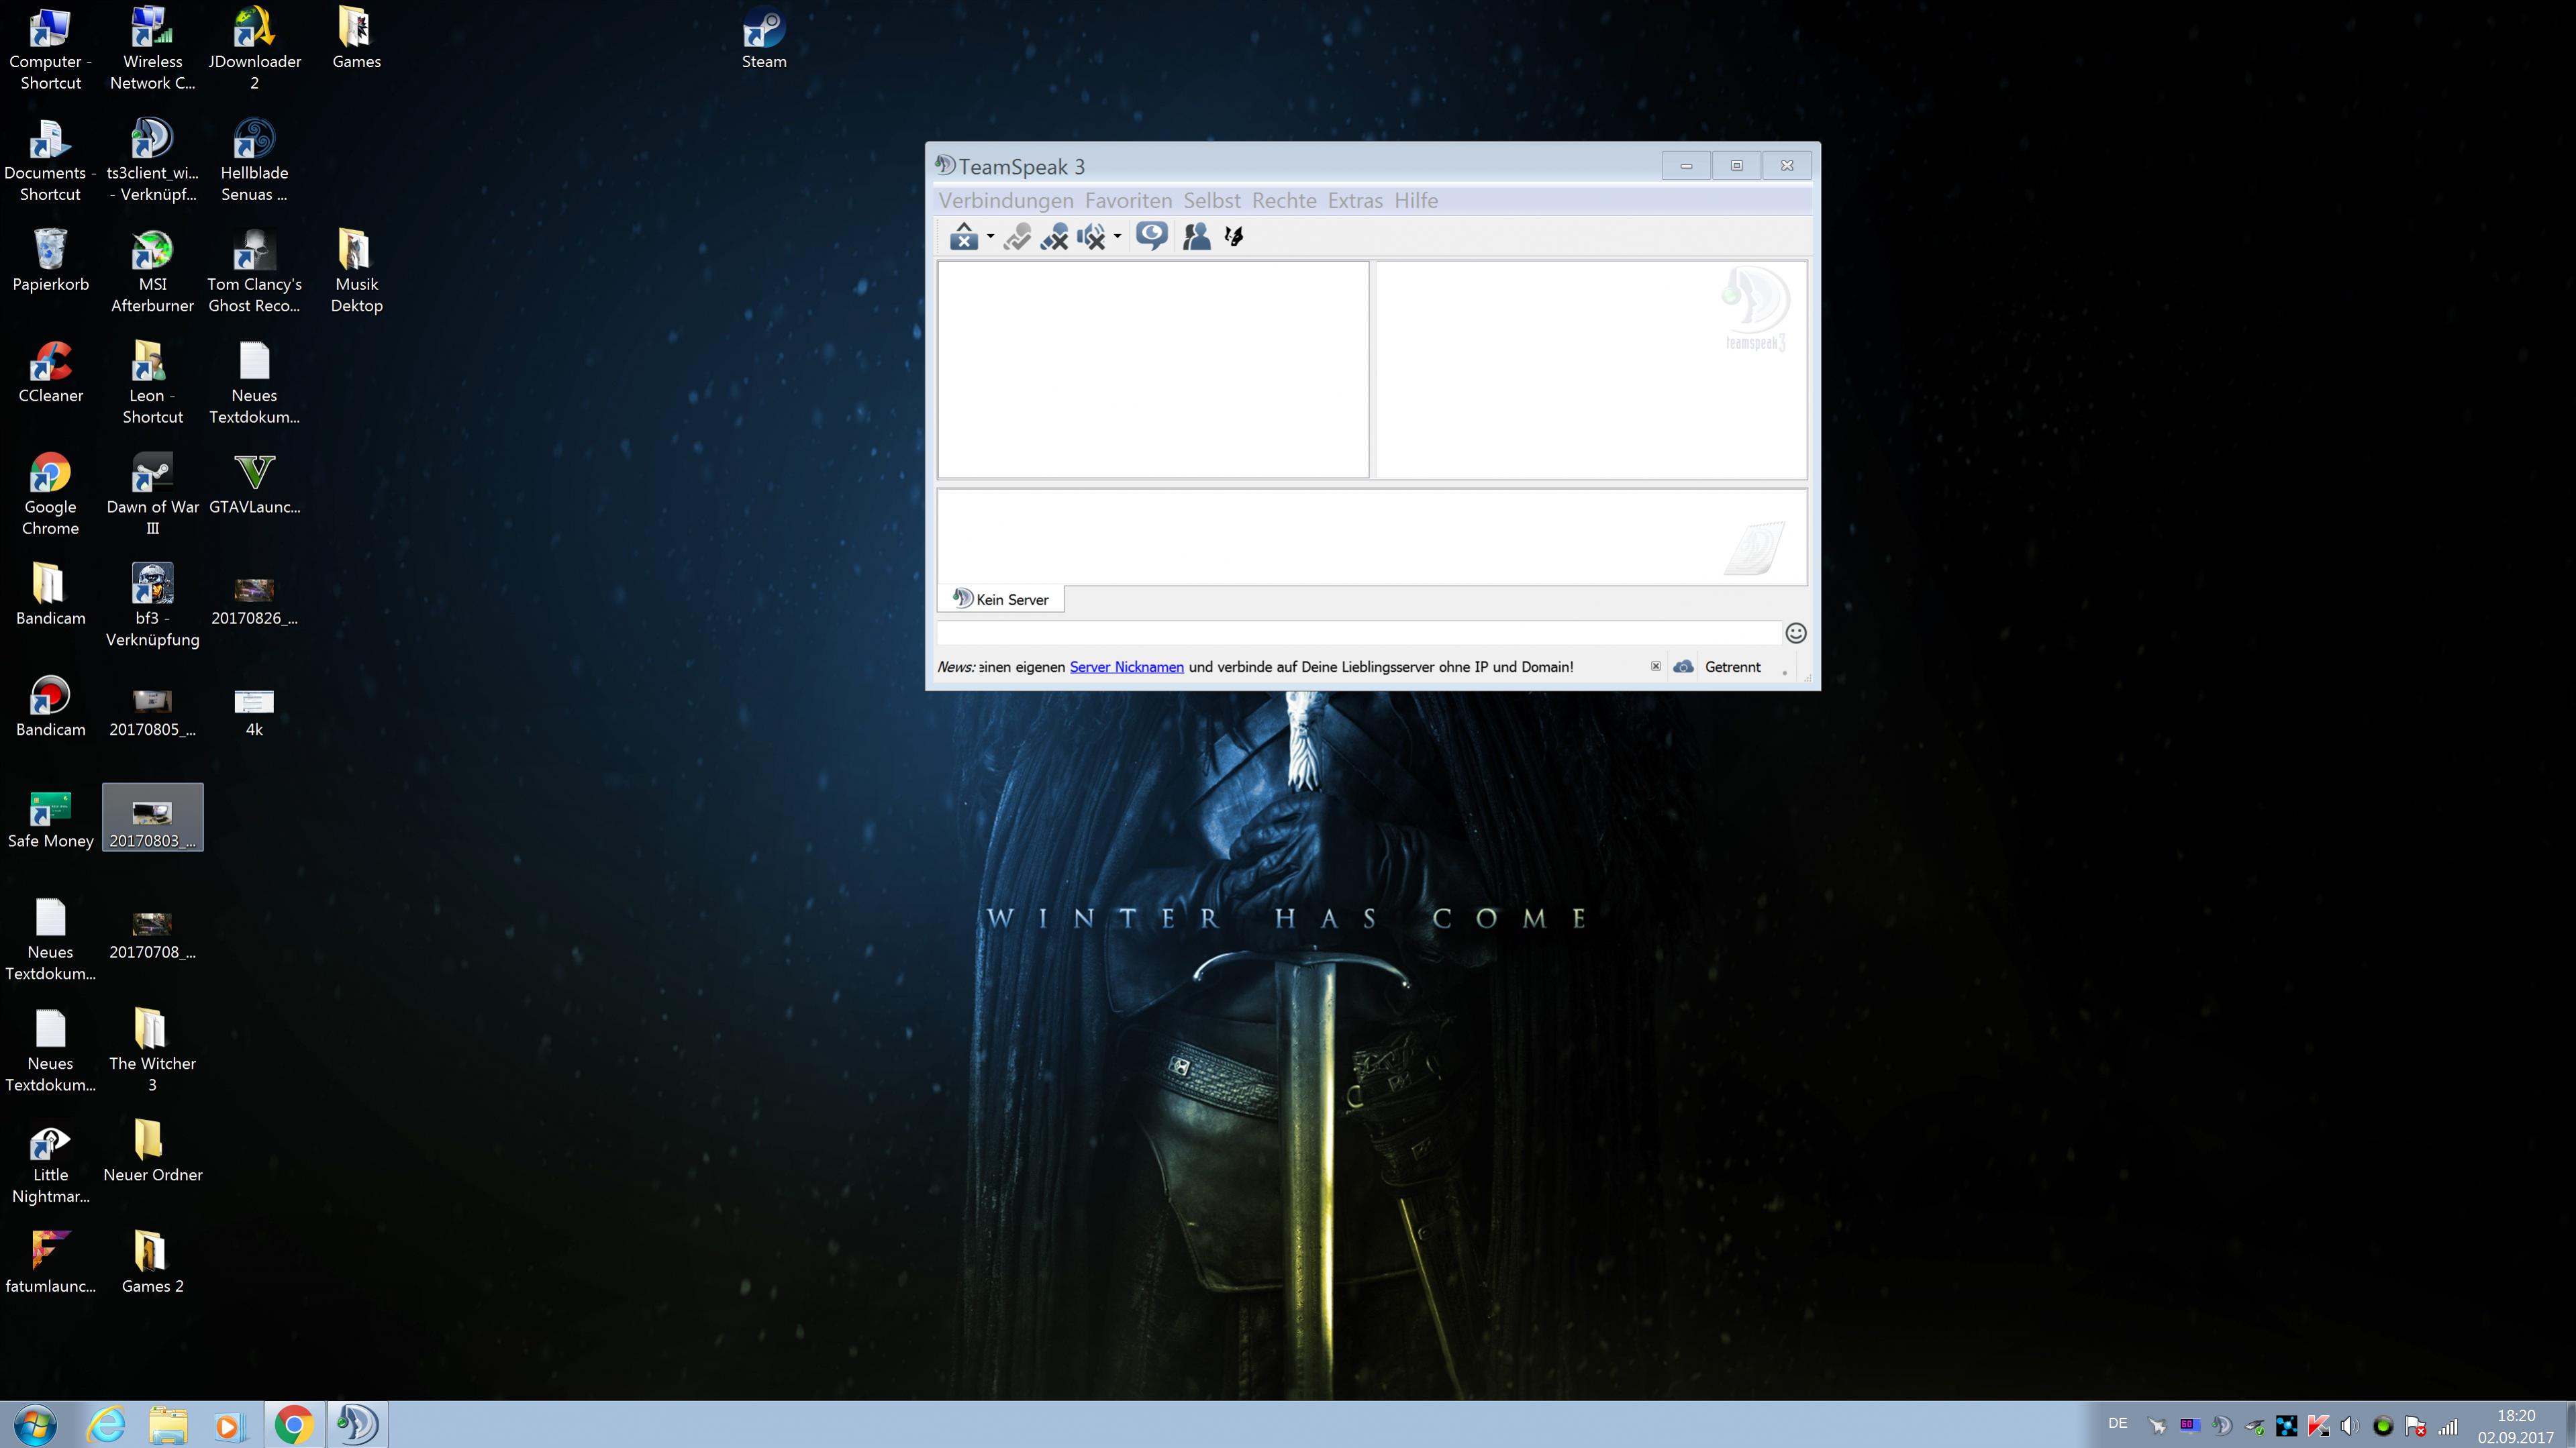Image resolution: width=2576 pixels, height=1448 pixels.
Task: Click the greyed activate microphone icon
Action: pos(1017,237)
